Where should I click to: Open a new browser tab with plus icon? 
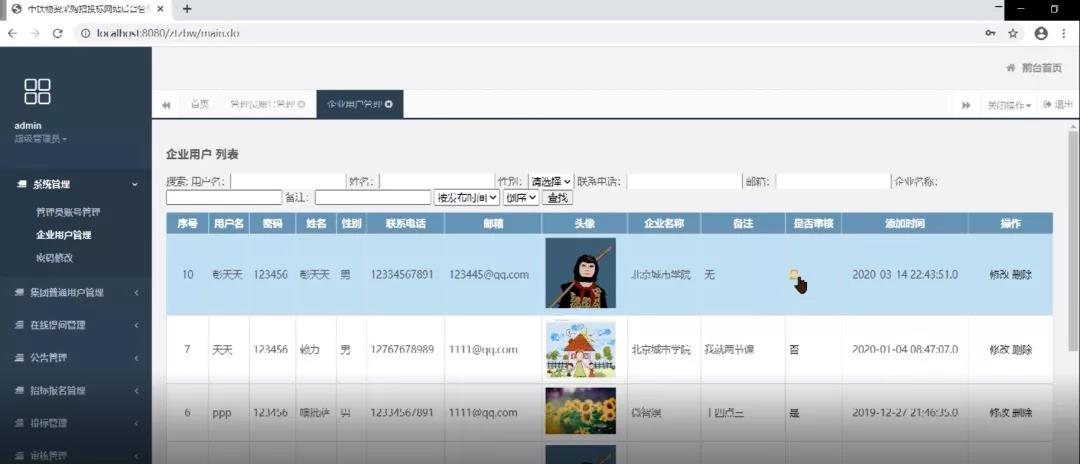pyautogui.click(x=186, y=9)
